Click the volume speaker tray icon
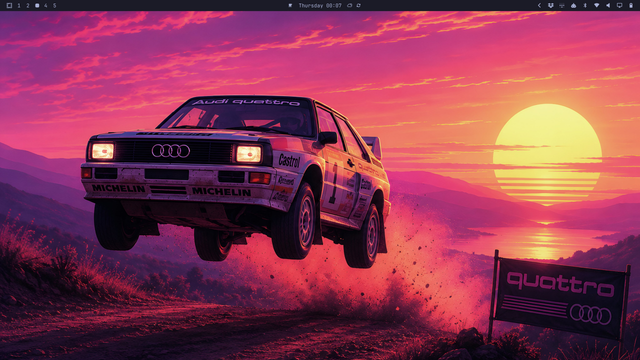This screenshot has height=360, width=640. coord(608,6)
